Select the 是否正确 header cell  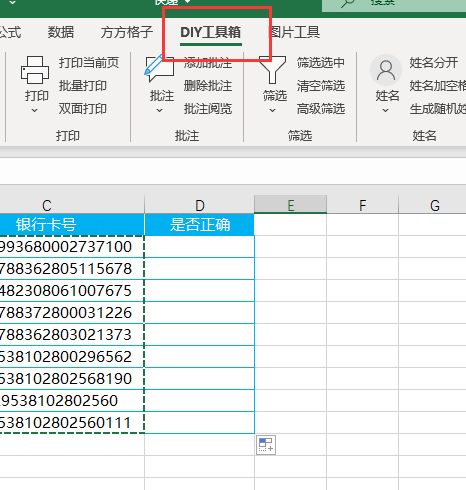coord(199,225)
